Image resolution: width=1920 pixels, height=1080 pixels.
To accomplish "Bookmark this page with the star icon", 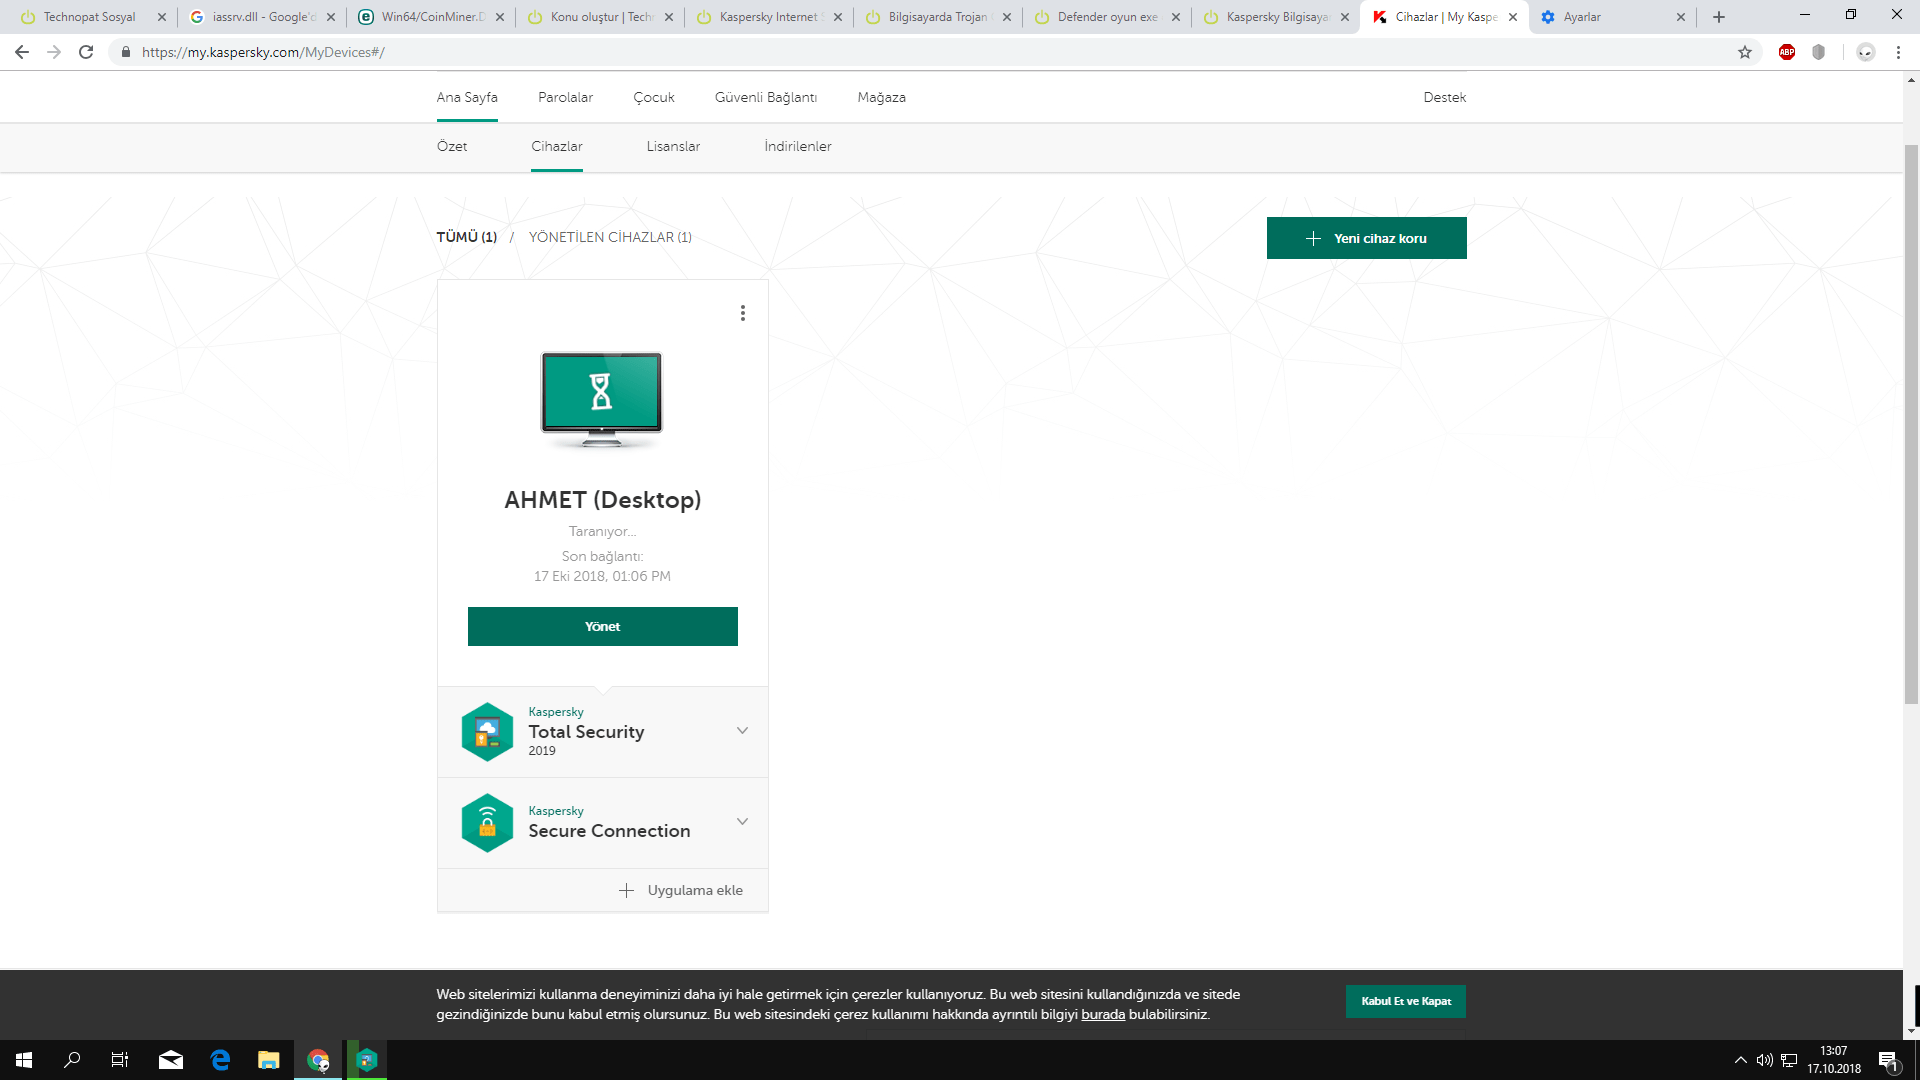I will pyautogui.click(x=1745, y=52).
